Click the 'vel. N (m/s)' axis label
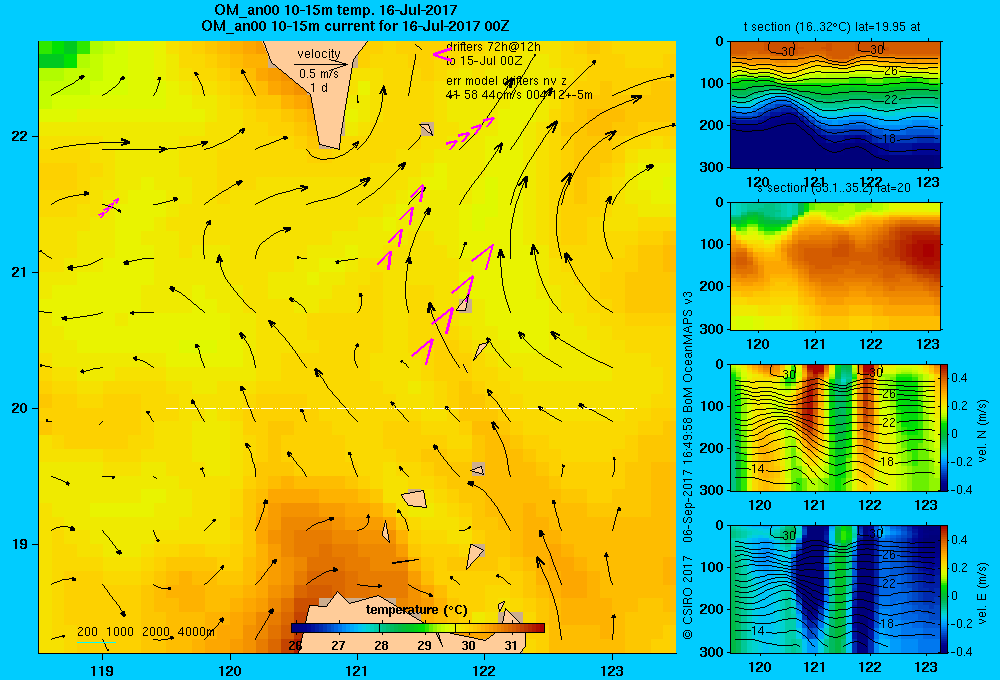1000x680 pixels. [x=982, y=431]
